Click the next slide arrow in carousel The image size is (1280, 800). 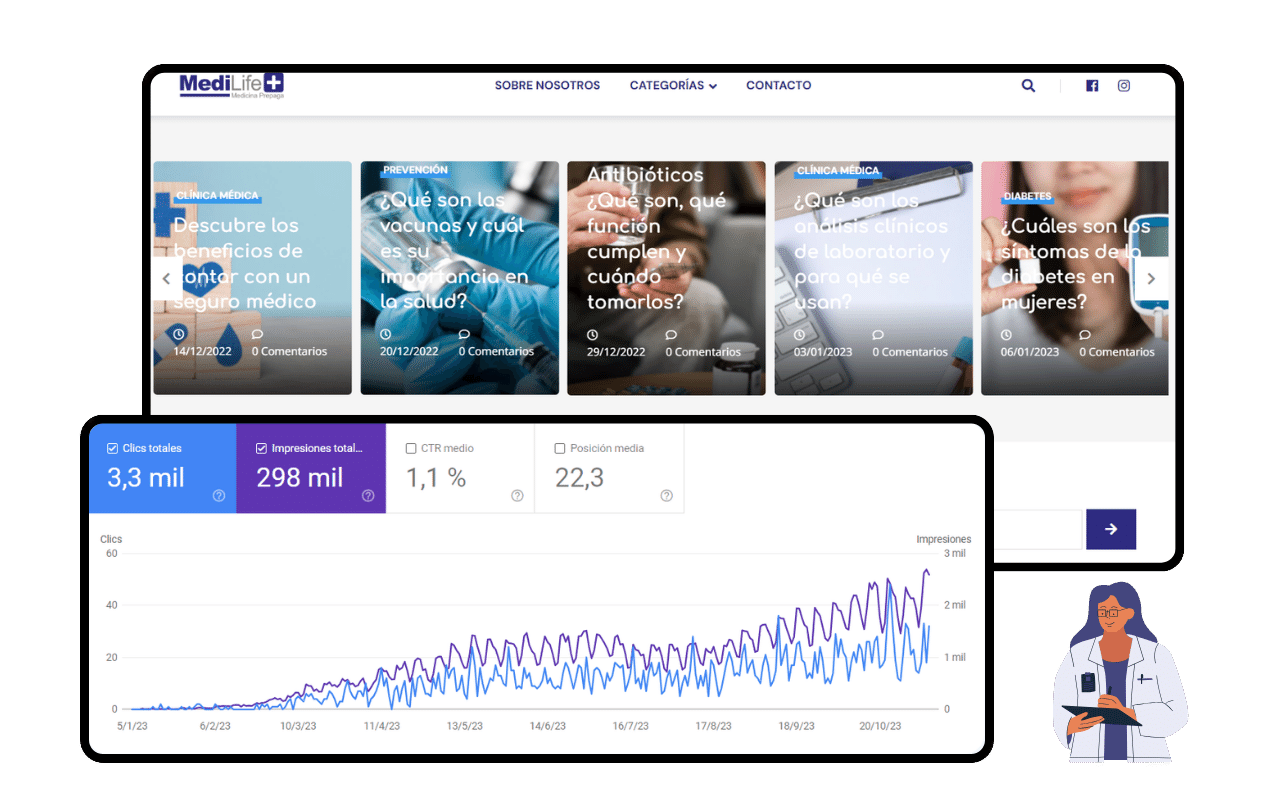[x=1151, y=279]
